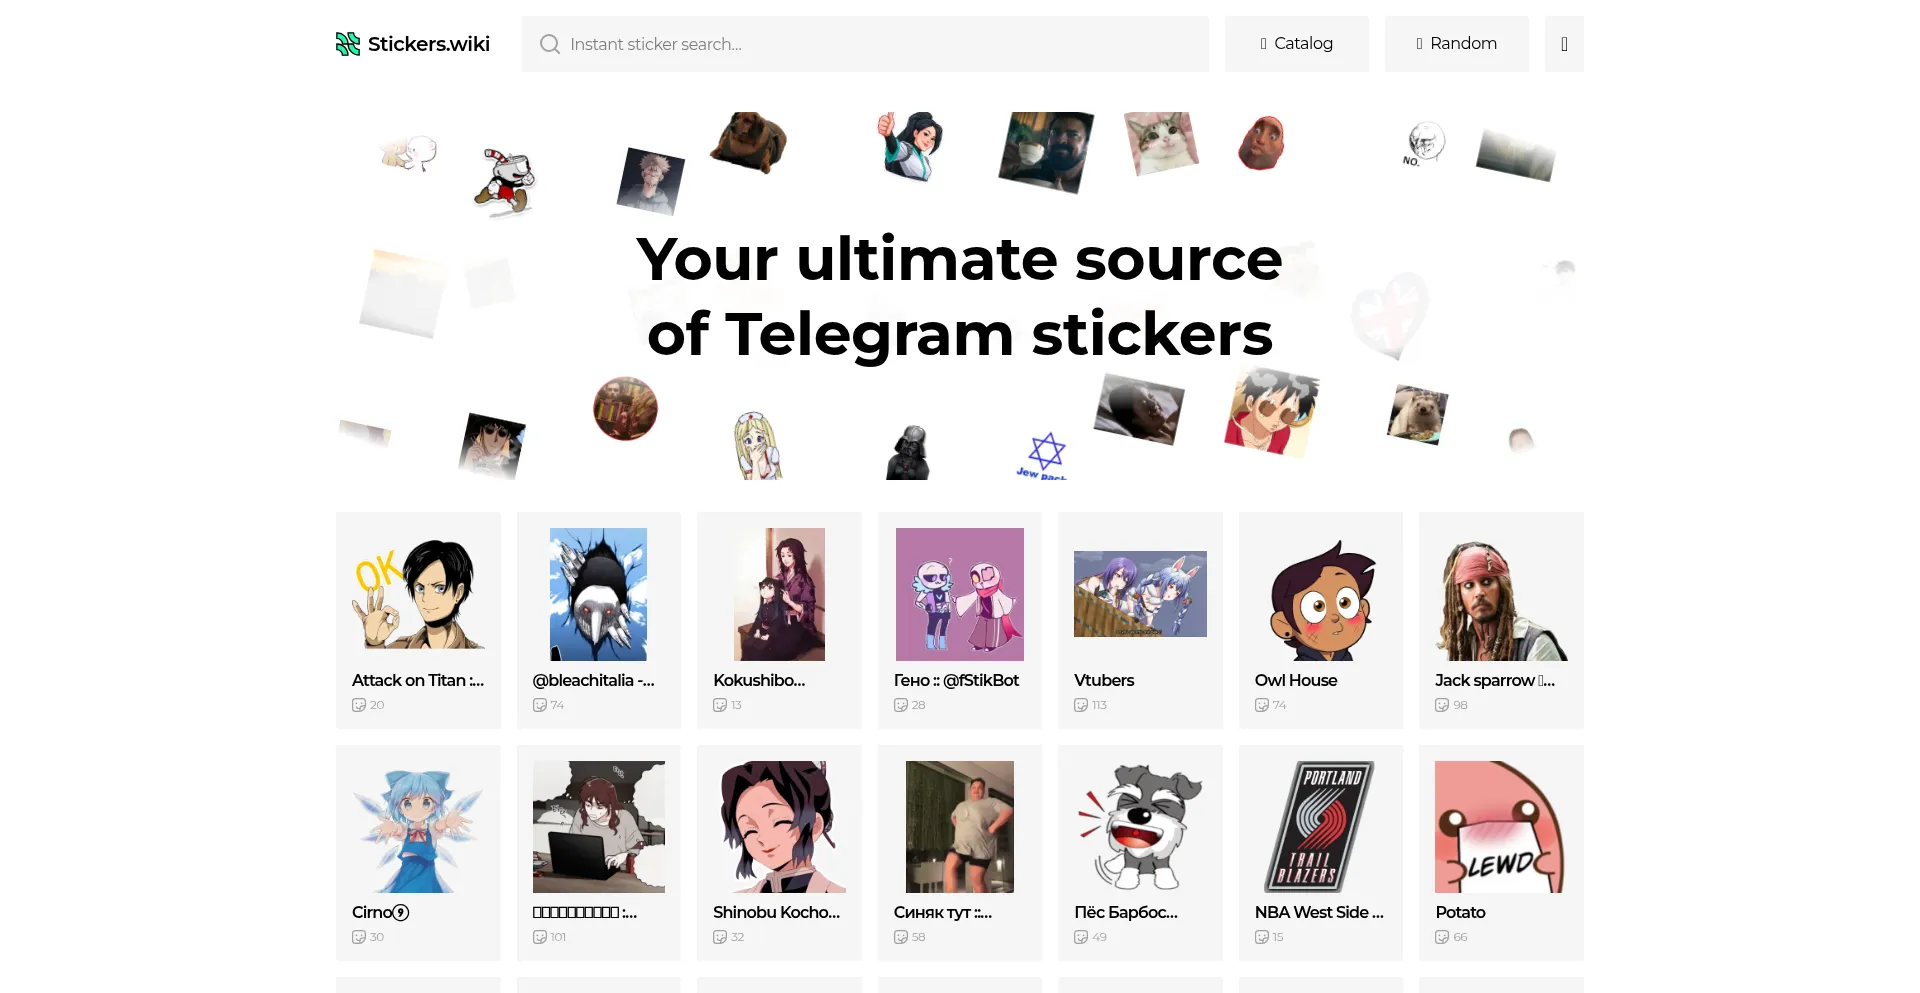Open the icon-only menu button at top right
Screen dimensions: 1920x993
click(1564, 44)
